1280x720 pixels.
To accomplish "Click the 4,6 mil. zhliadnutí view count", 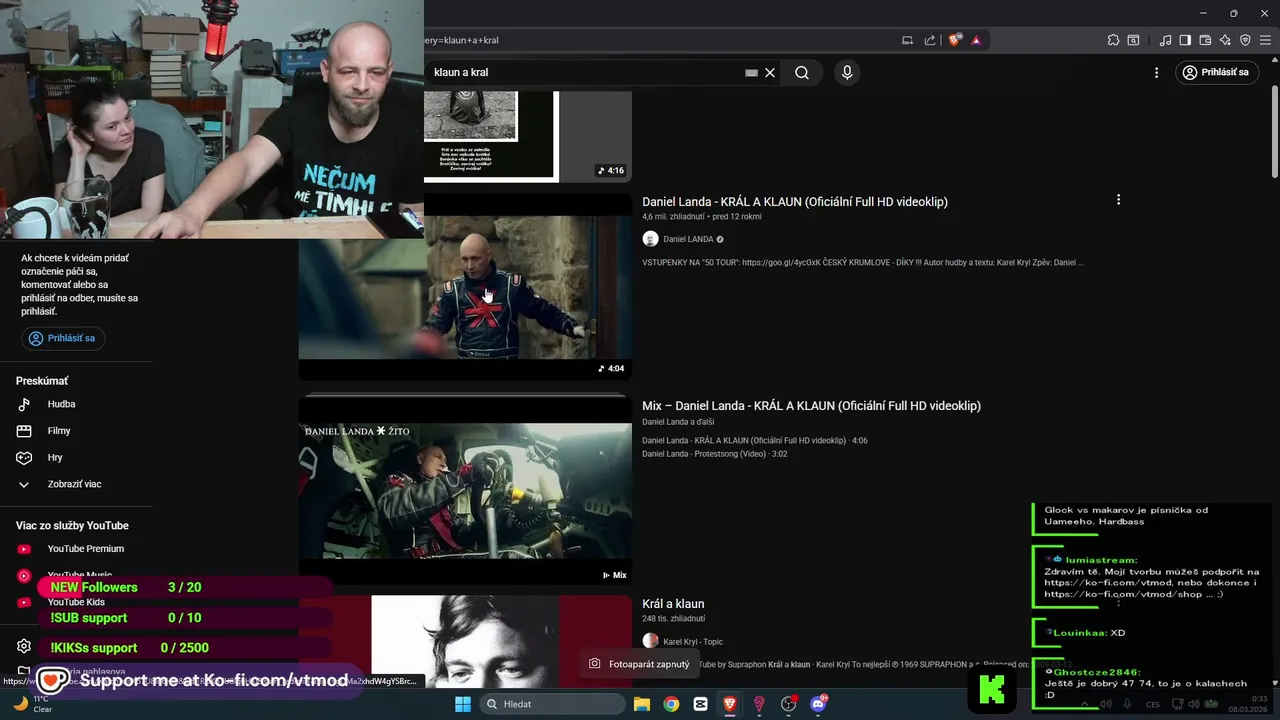I will point(674,216).
